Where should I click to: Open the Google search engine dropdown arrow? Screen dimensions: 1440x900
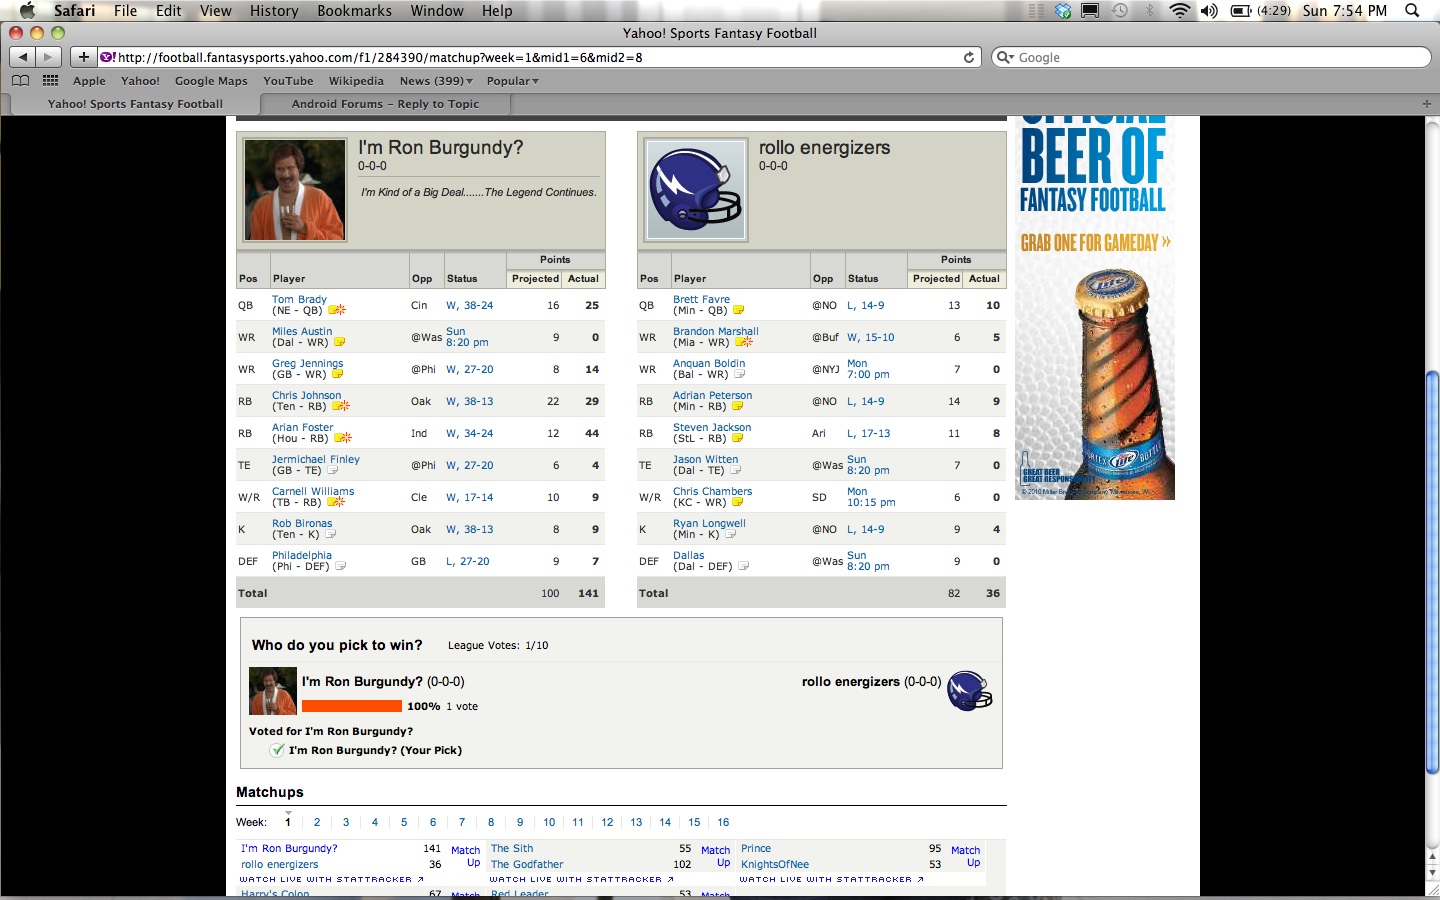1005,57
